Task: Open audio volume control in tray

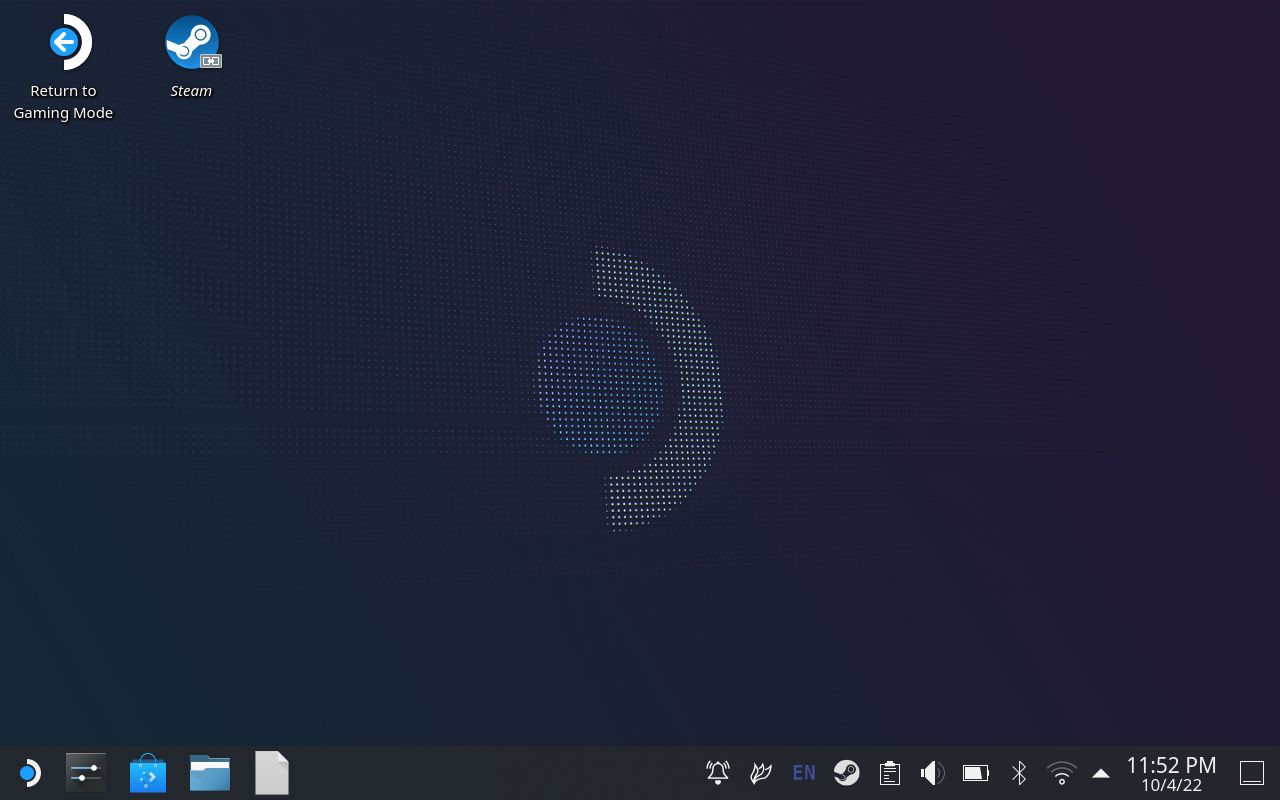Action: pos(932,772)
